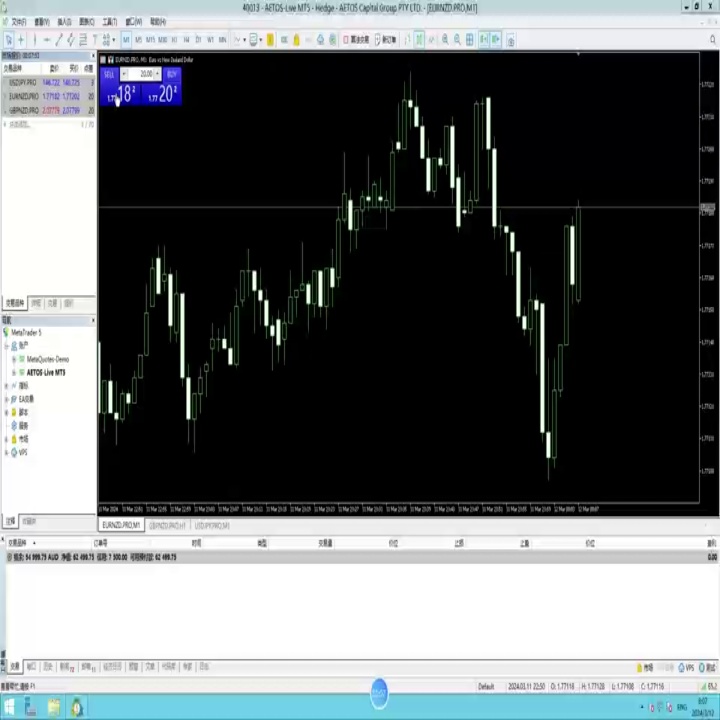Select the vertical line drawing tool
Screen dimensions: 720x720
point(34,40)
